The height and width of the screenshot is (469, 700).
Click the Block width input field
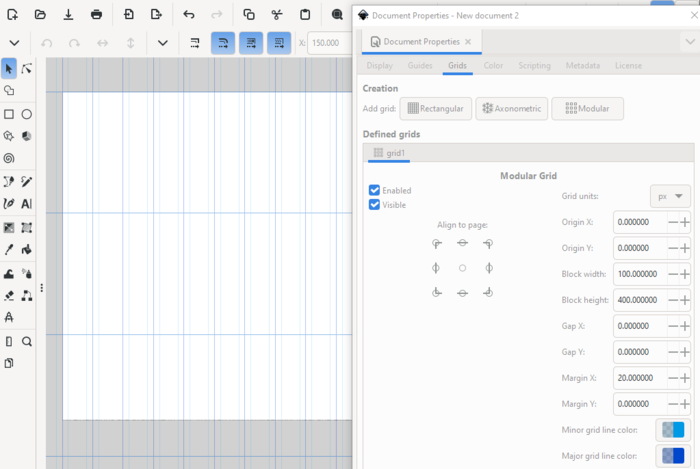click(638, 274)
